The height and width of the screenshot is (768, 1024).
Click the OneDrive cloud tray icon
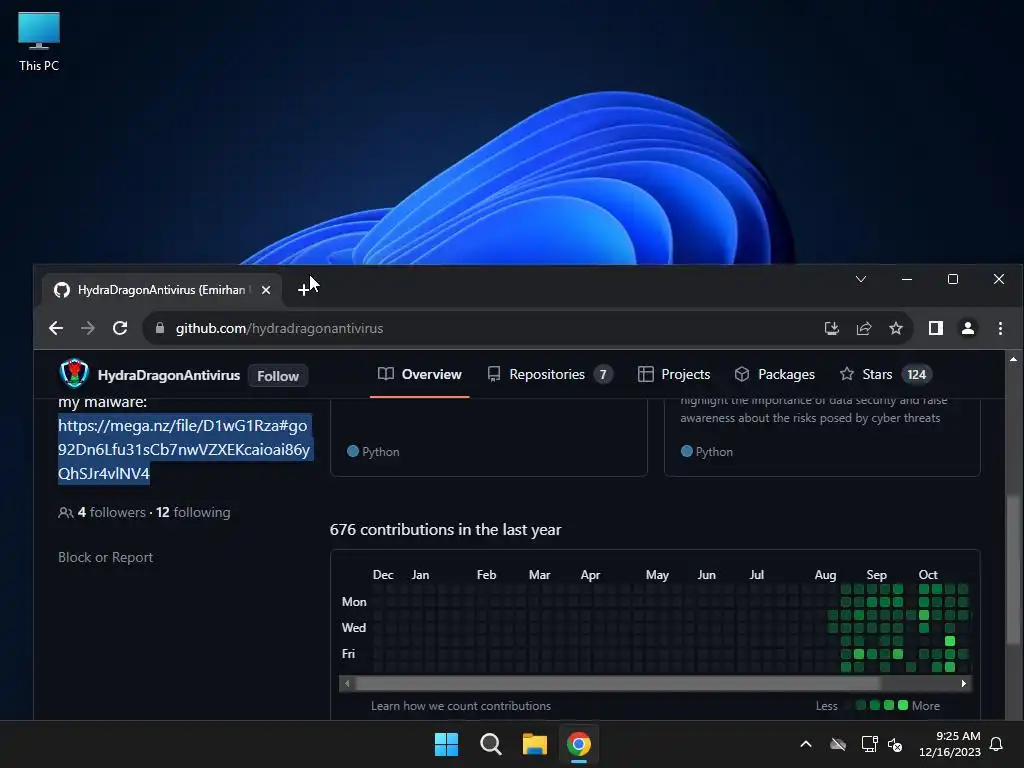coord(838,744)
